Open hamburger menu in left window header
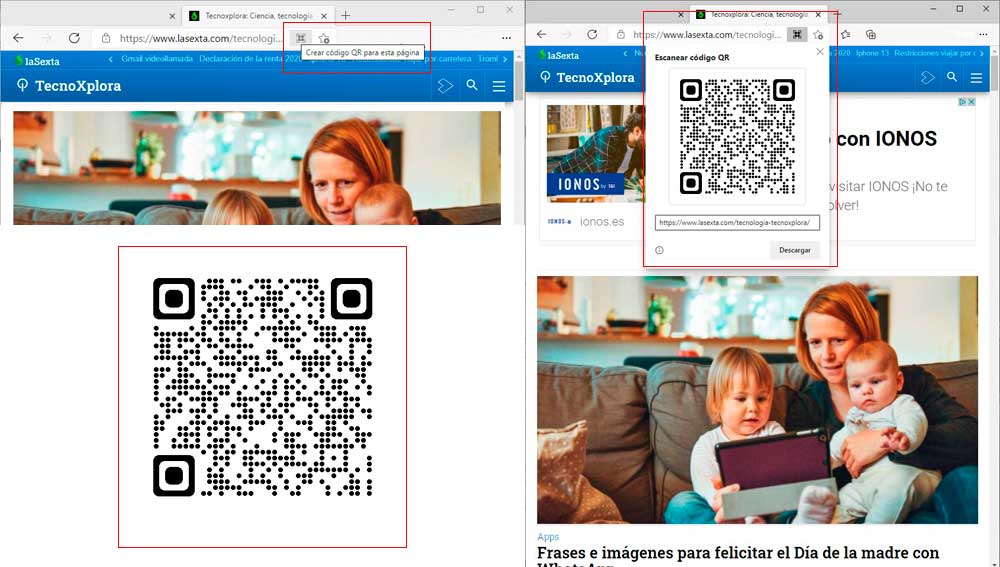The height and width of the screenshot is (567, 1000). pos(499,85)
